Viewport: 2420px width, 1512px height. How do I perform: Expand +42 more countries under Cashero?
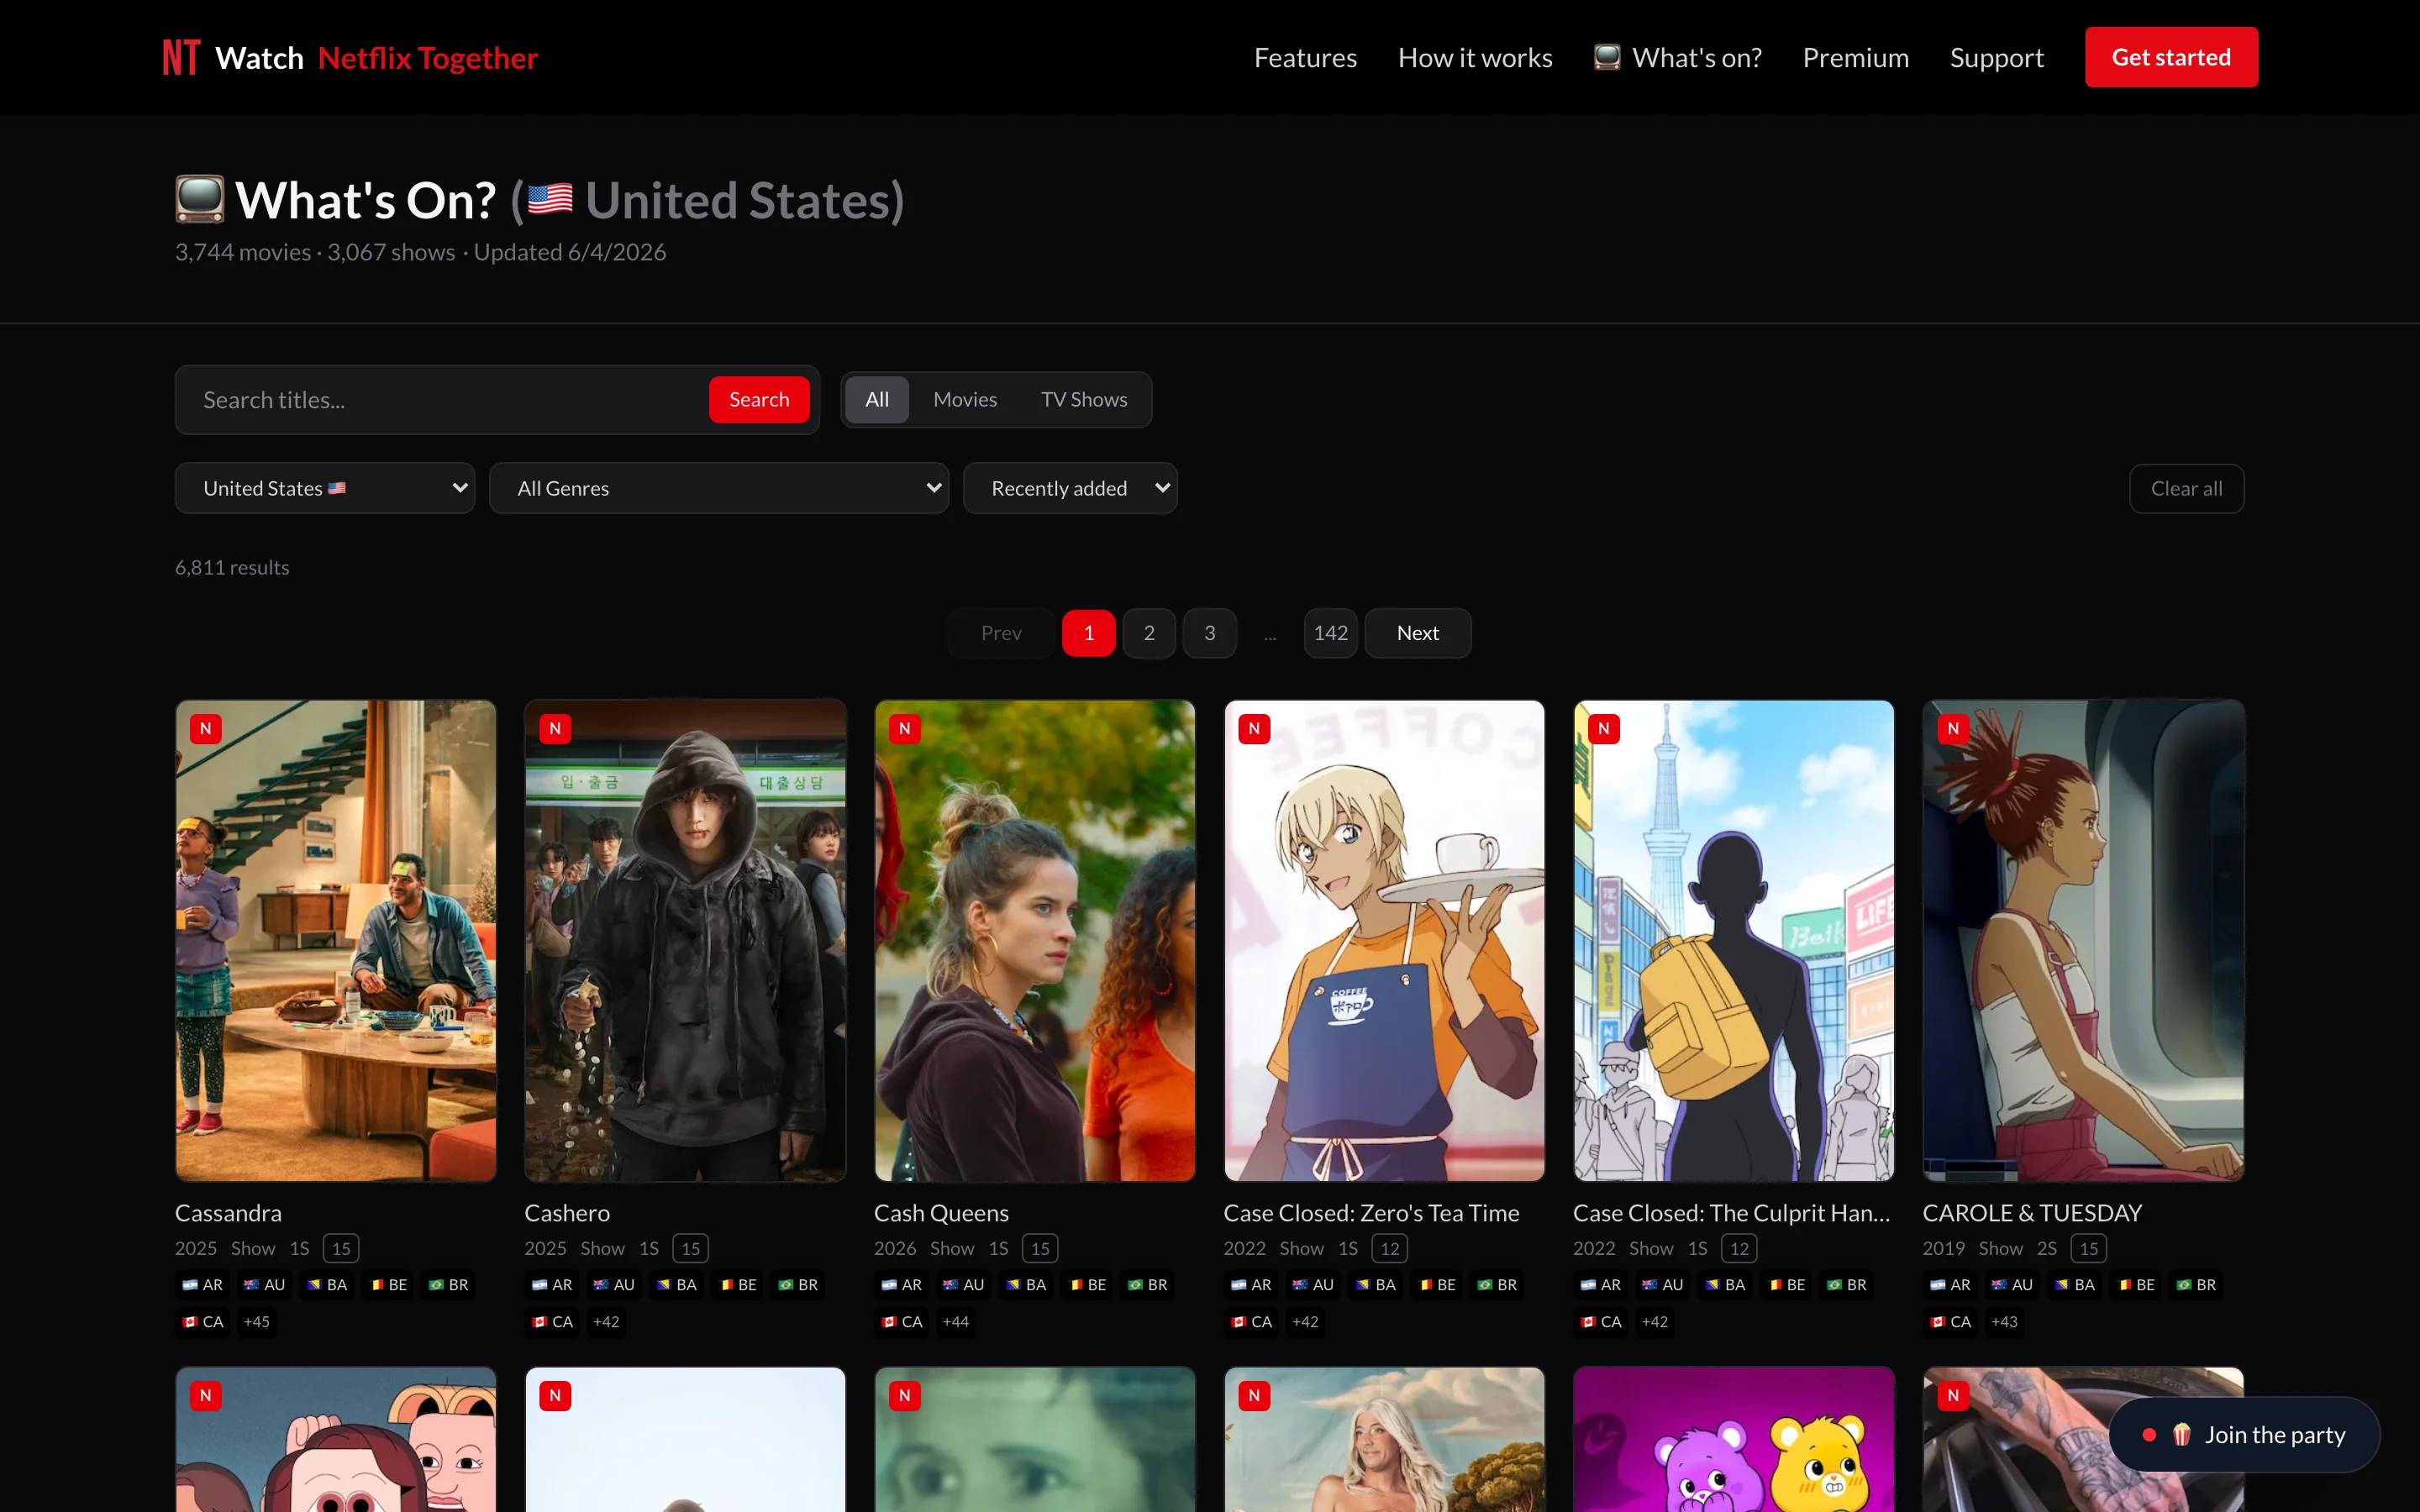(x=606, y=1322)
